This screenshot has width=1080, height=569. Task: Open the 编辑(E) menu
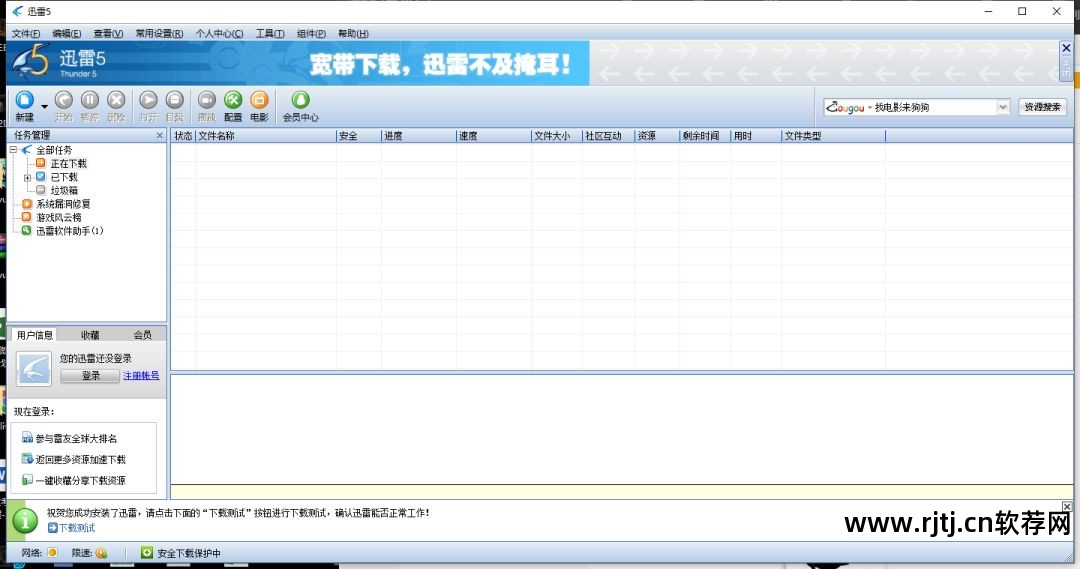pyautogui.click(x=67, y=33)
